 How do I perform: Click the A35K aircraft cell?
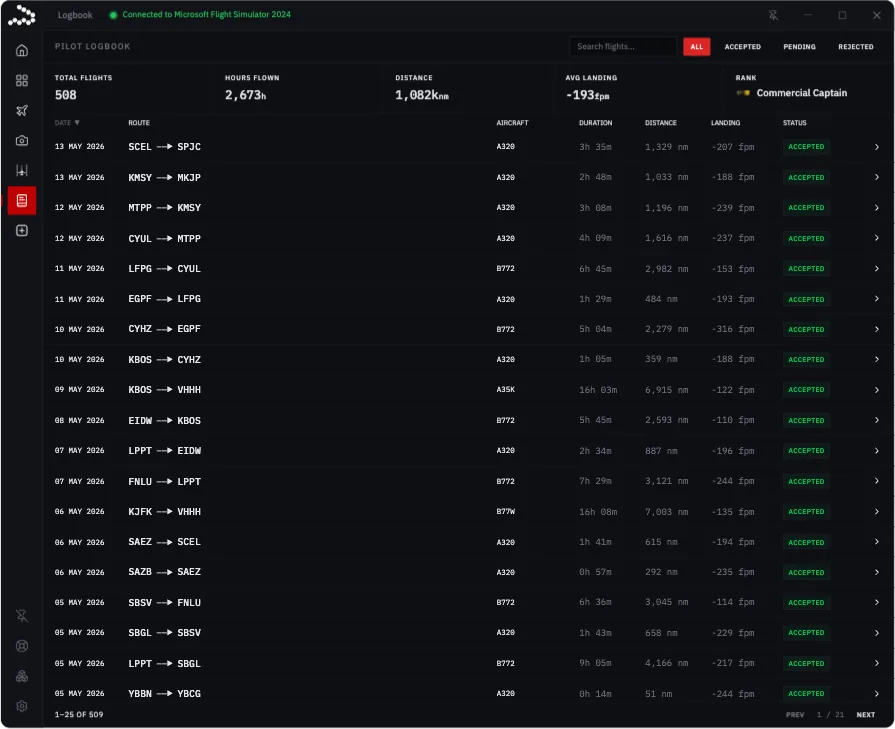505,390
